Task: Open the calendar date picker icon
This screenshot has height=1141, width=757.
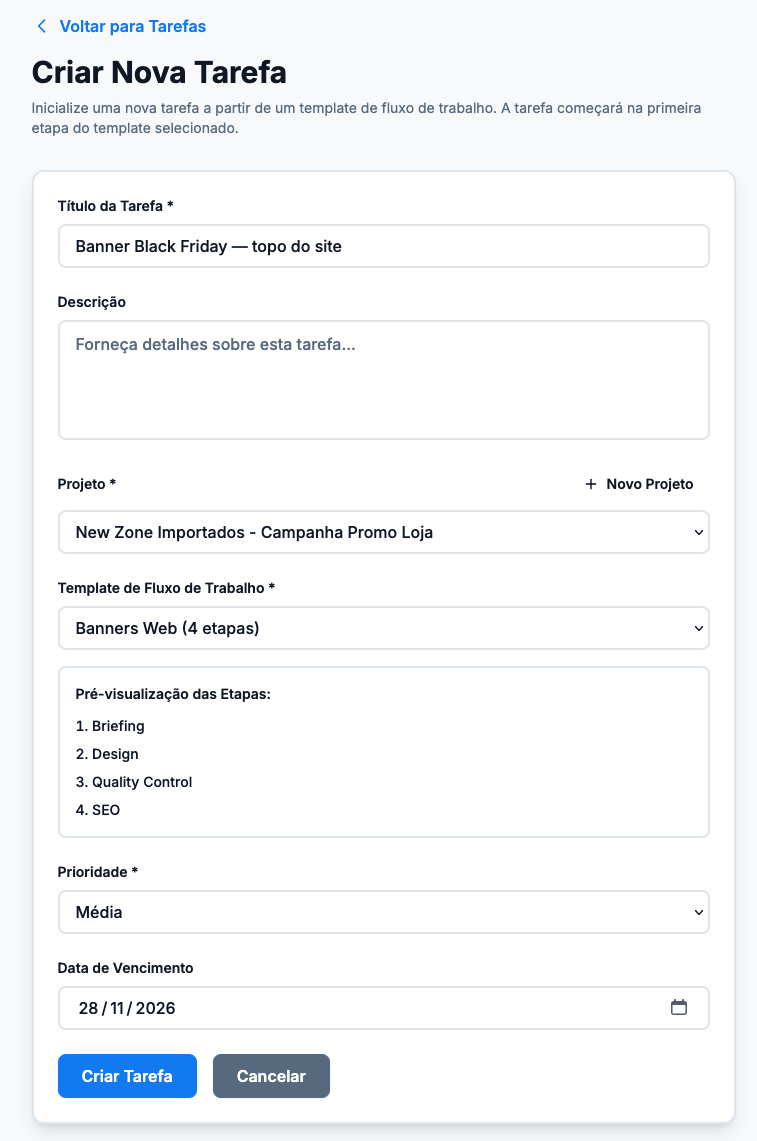Action: click(x=678, y=1007)
